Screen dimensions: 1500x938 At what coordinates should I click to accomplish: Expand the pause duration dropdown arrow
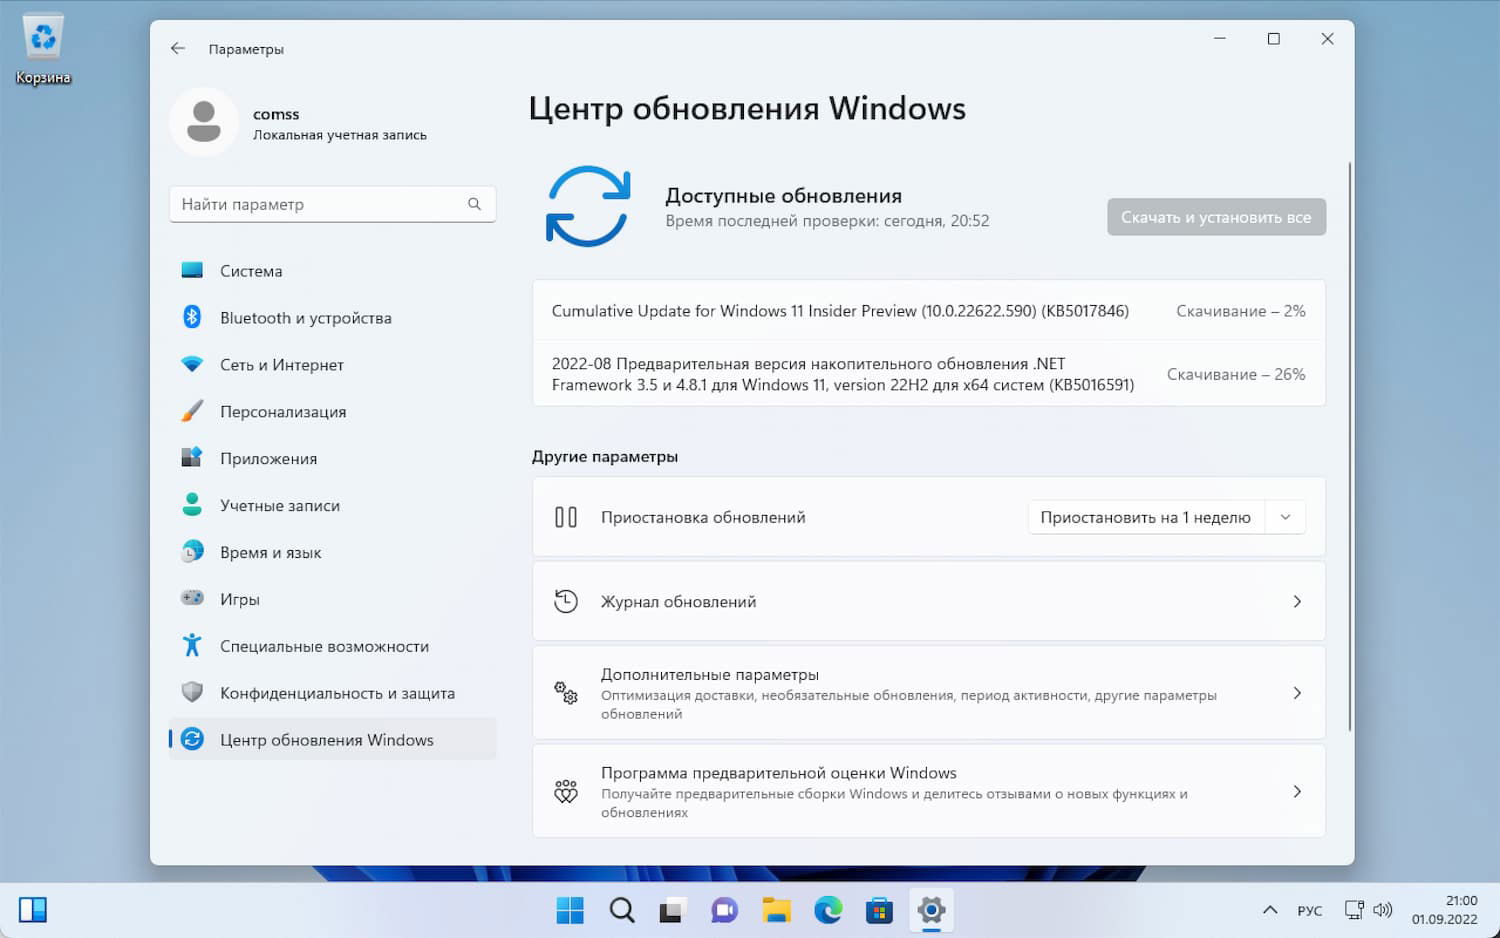pos(1286,517)
